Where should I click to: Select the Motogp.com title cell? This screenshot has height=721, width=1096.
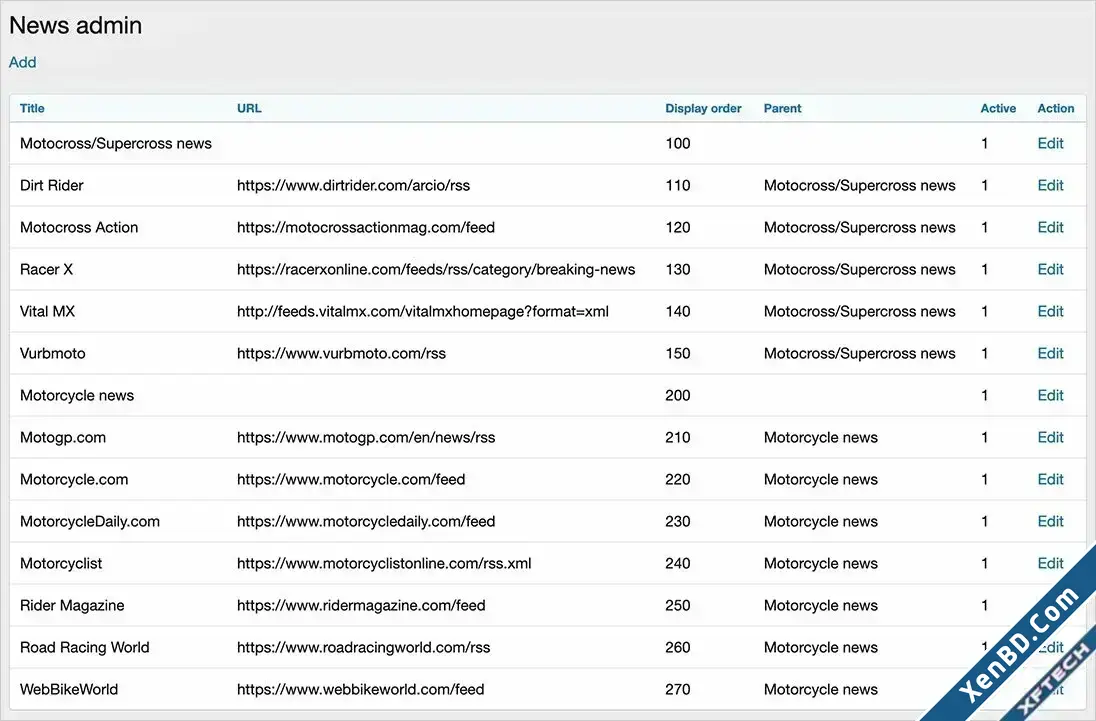(63, 437)
